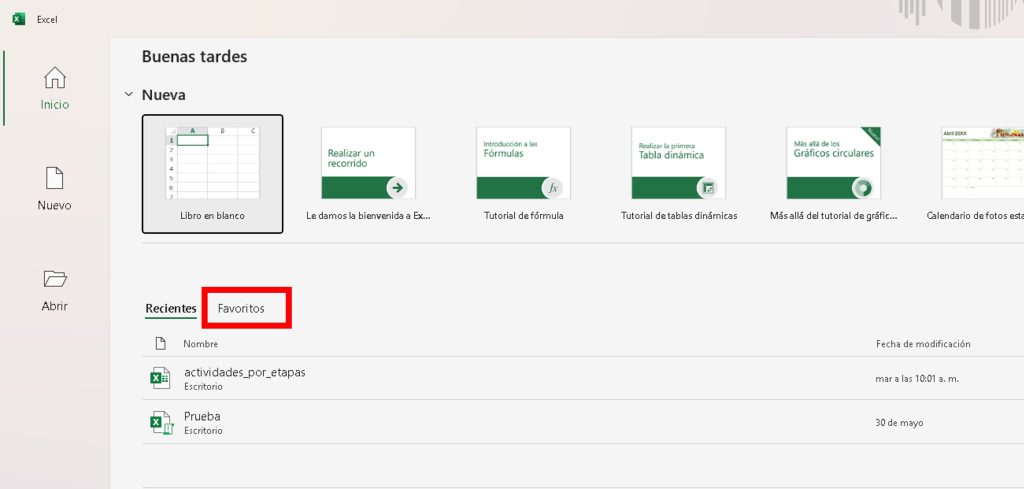The width and height of the screenshot is (1024, 489).
Task: Switch to the Favoritos tab
Action: (x=241, y=309)
